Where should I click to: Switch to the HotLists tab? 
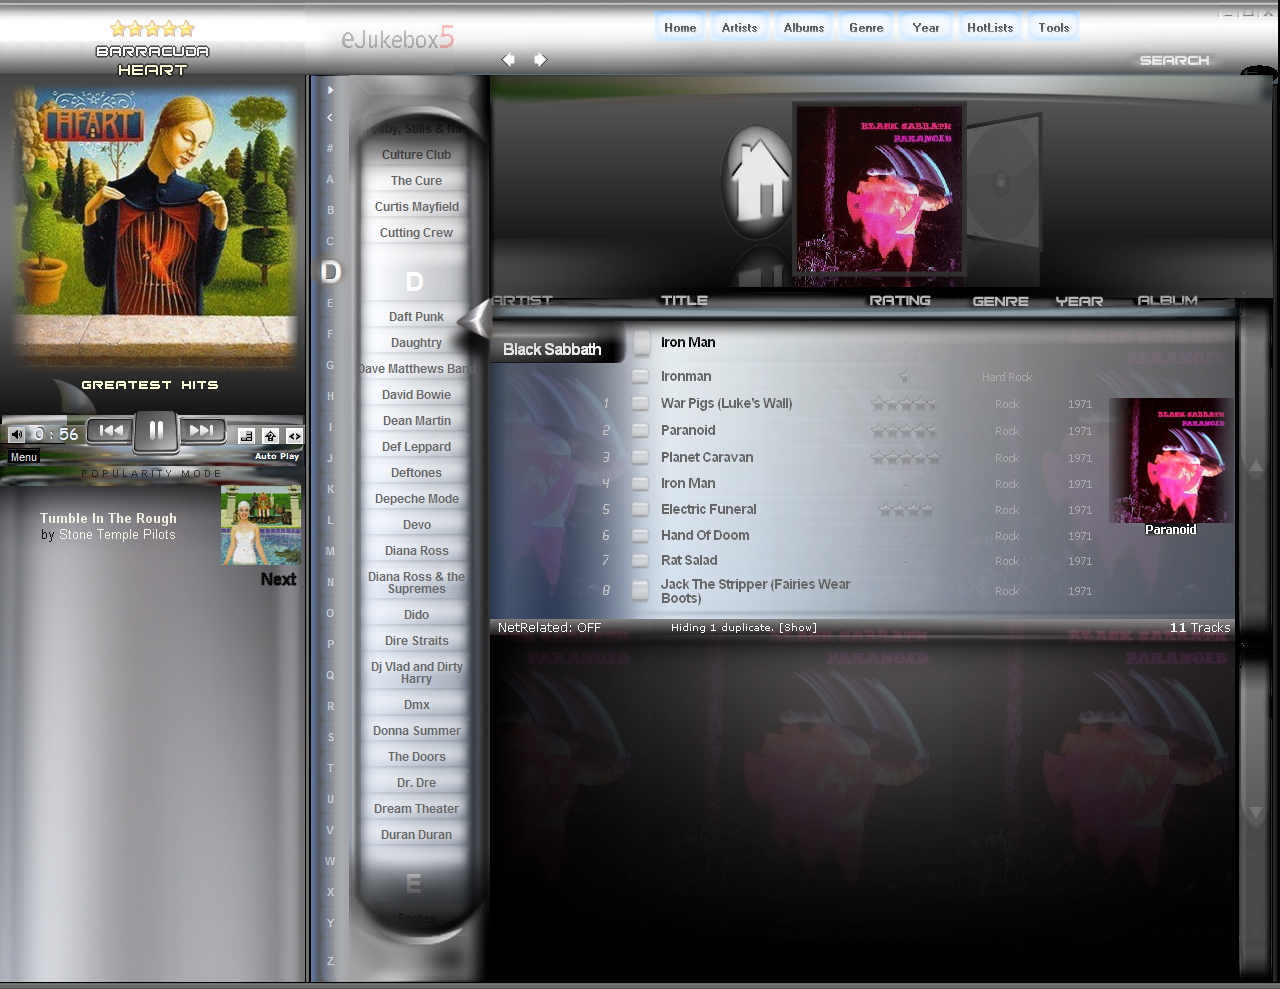pos(989,28)
